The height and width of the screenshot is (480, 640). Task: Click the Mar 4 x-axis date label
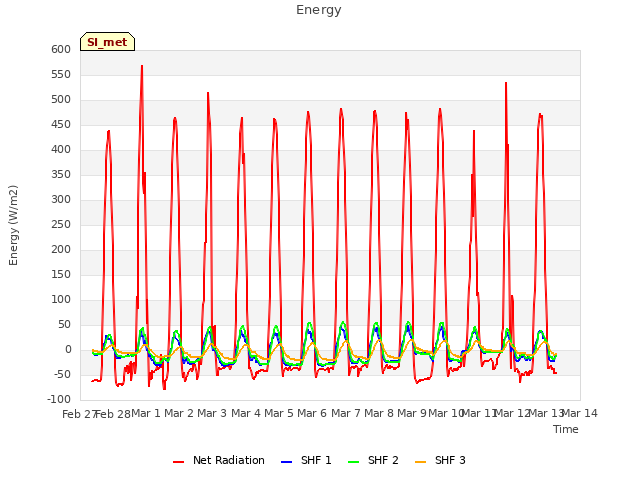click(x=246, y=413)
